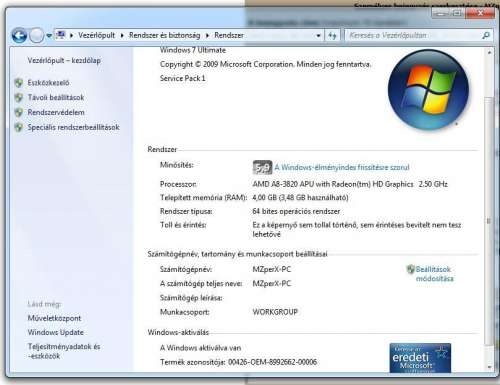The image size is (500, 385).
Task: Click the scrollbar down arrow
Action: (489, 367)
